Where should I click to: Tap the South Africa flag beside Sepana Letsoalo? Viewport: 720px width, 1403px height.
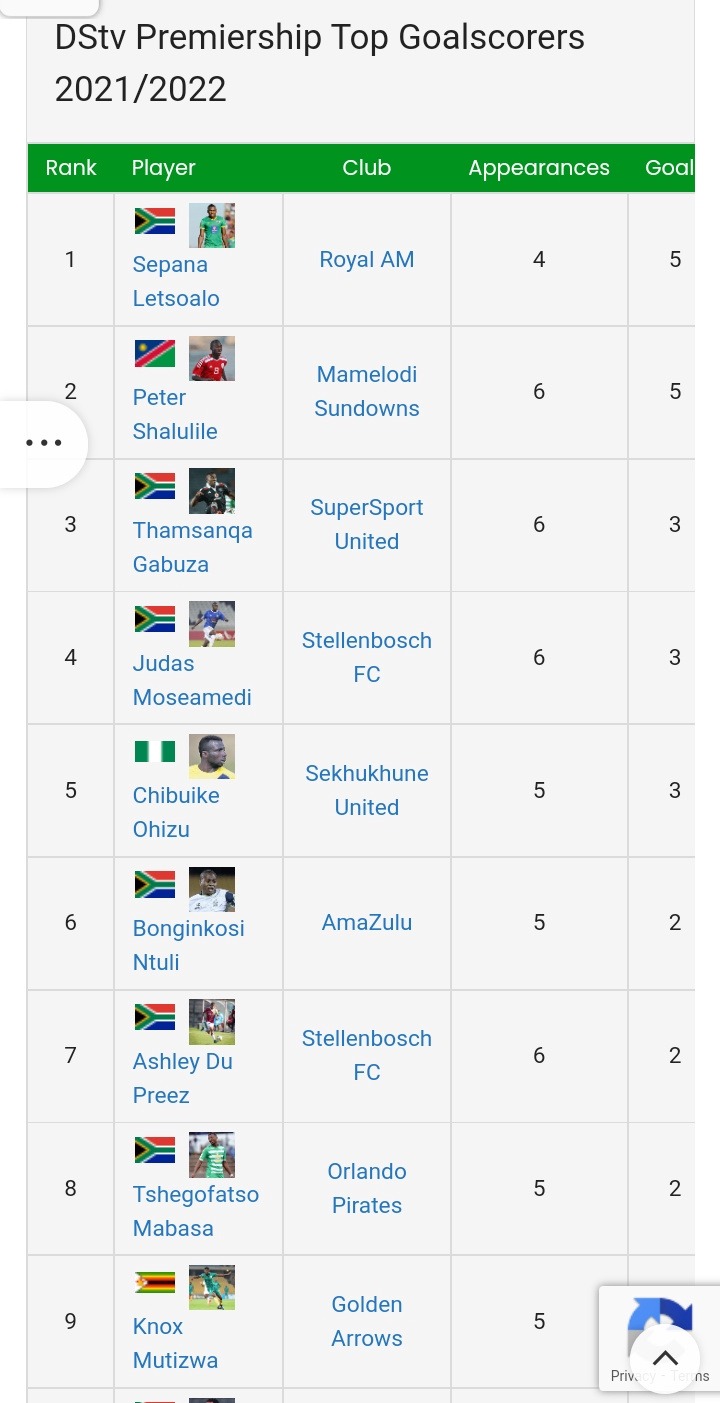click(x=155, y=221)
